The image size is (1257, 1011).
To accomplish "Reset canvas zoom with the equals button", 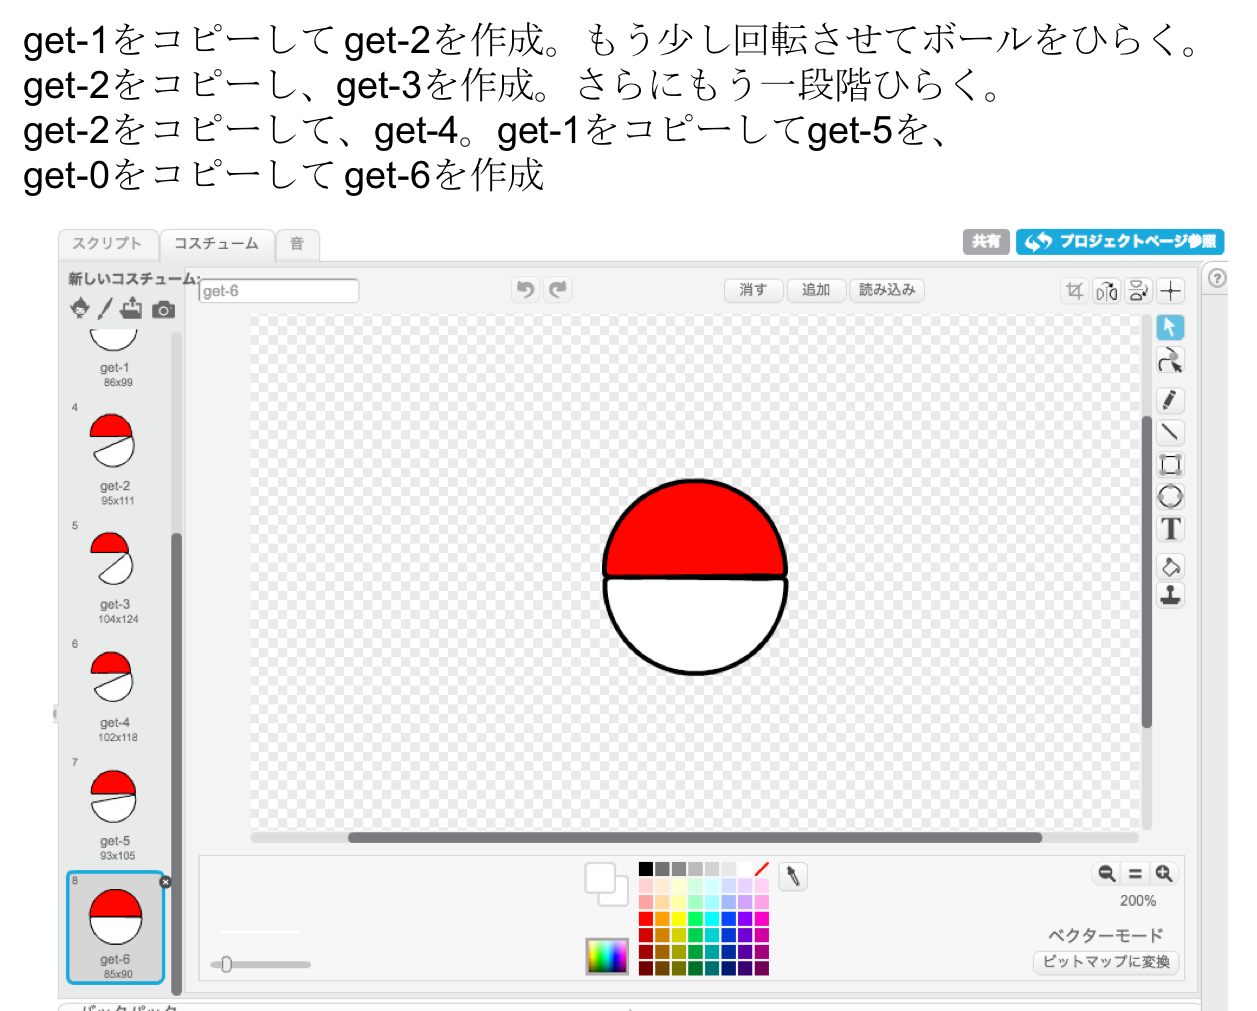I will [1135, 873].
